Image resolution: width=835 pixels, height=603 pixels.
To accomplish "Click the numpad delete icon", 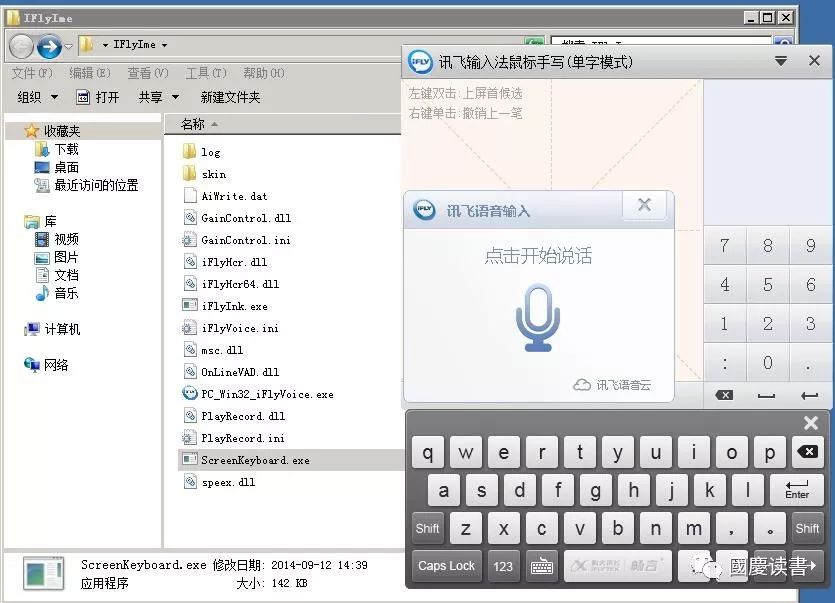I will tap(724, 395).
